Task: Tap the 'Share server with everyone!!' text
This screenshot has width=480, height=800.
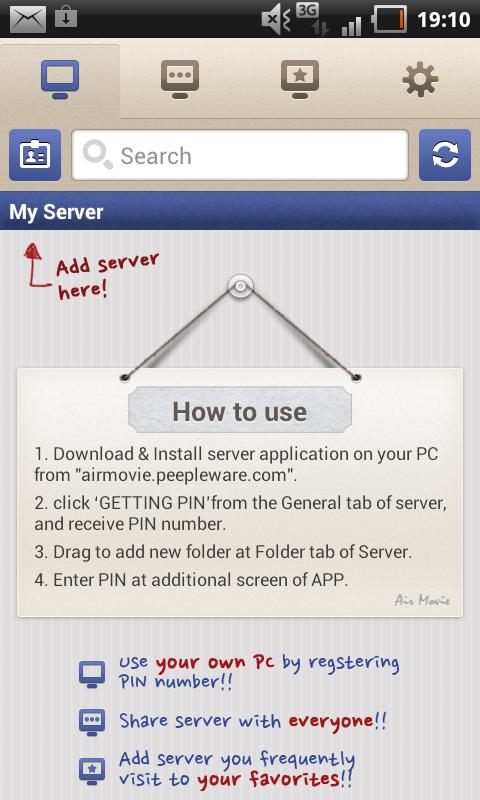Action: (x=252, y=722)
